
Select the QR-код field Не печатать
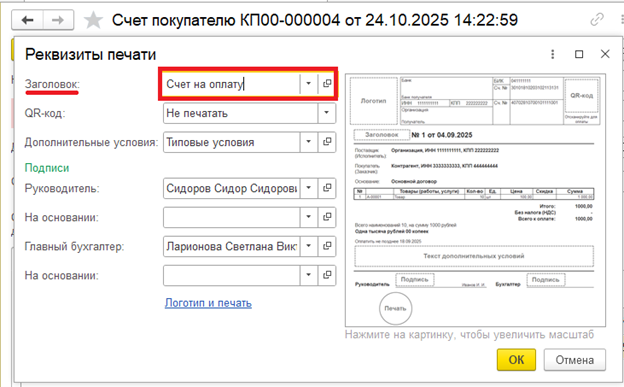click(x=240, y=113)
